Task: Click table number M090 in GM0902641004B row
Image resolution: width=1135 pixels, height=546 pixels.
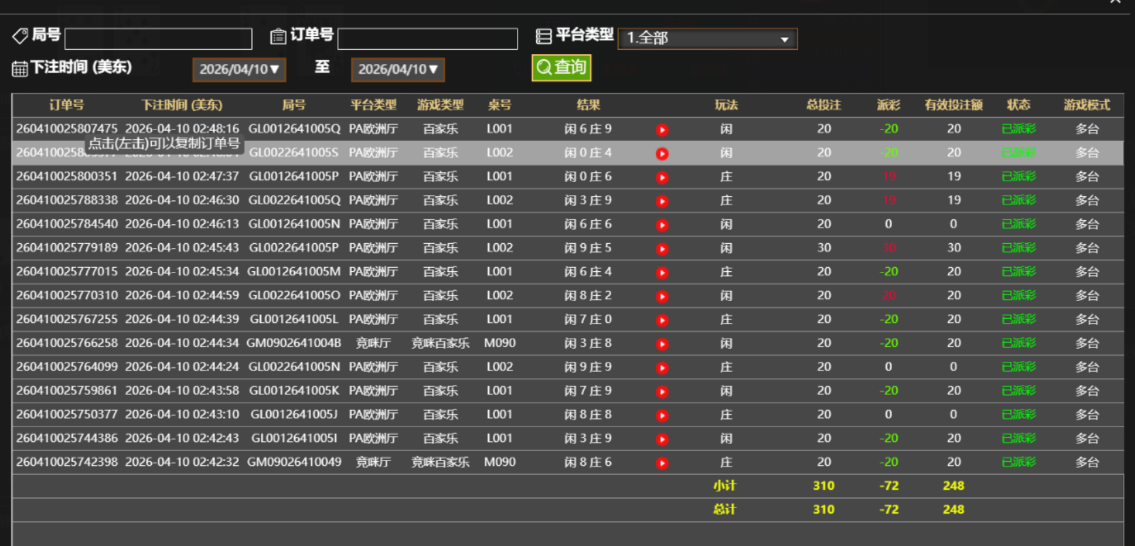Action: 499,343
